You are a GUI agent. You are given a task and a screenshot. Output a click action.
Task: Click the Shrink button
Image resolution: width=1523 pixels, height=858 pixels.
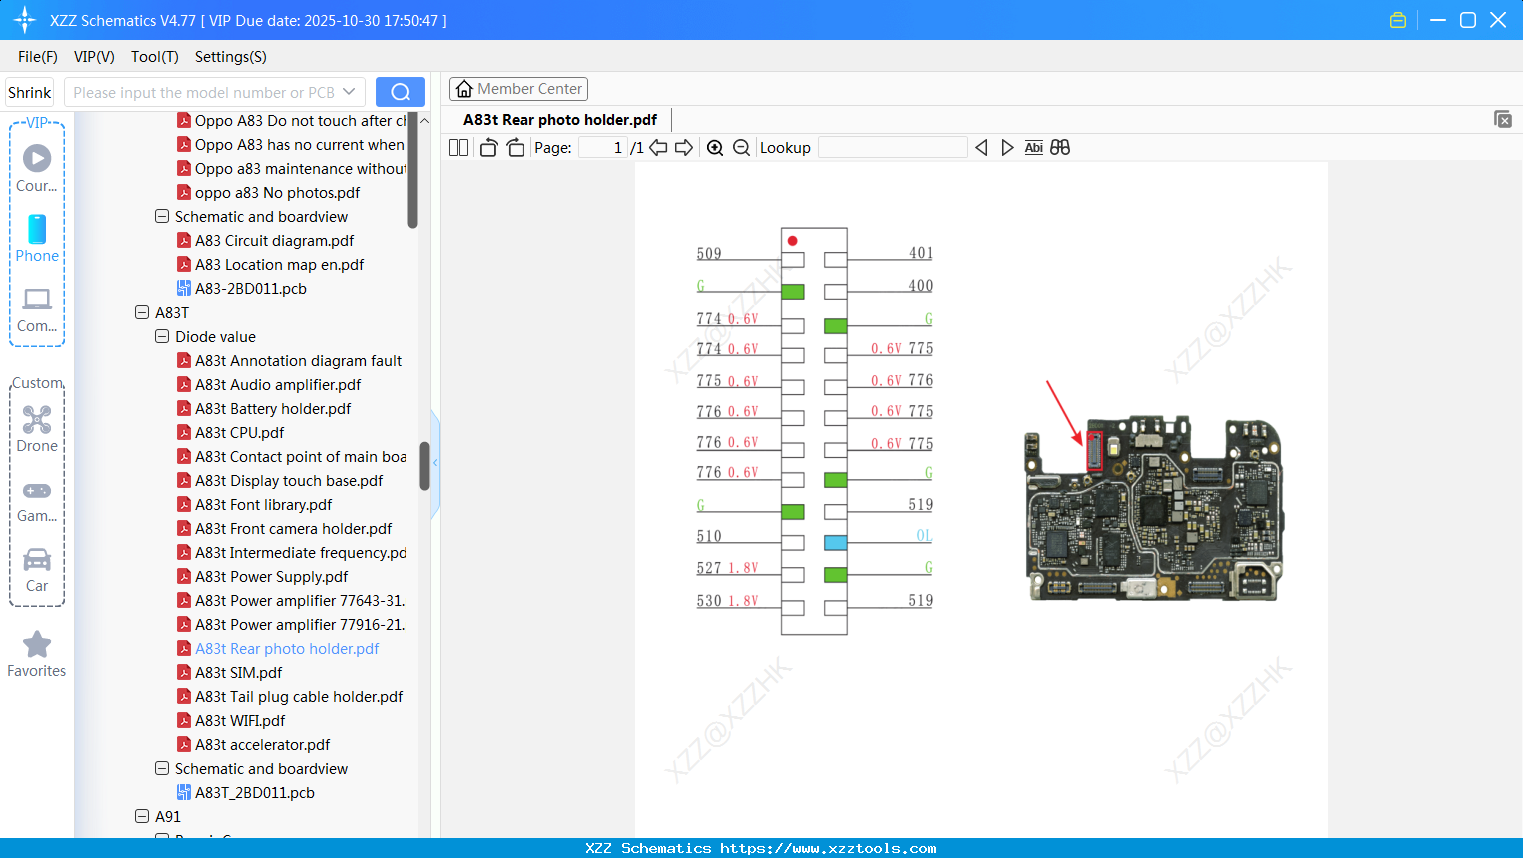[x=29, y=92]
